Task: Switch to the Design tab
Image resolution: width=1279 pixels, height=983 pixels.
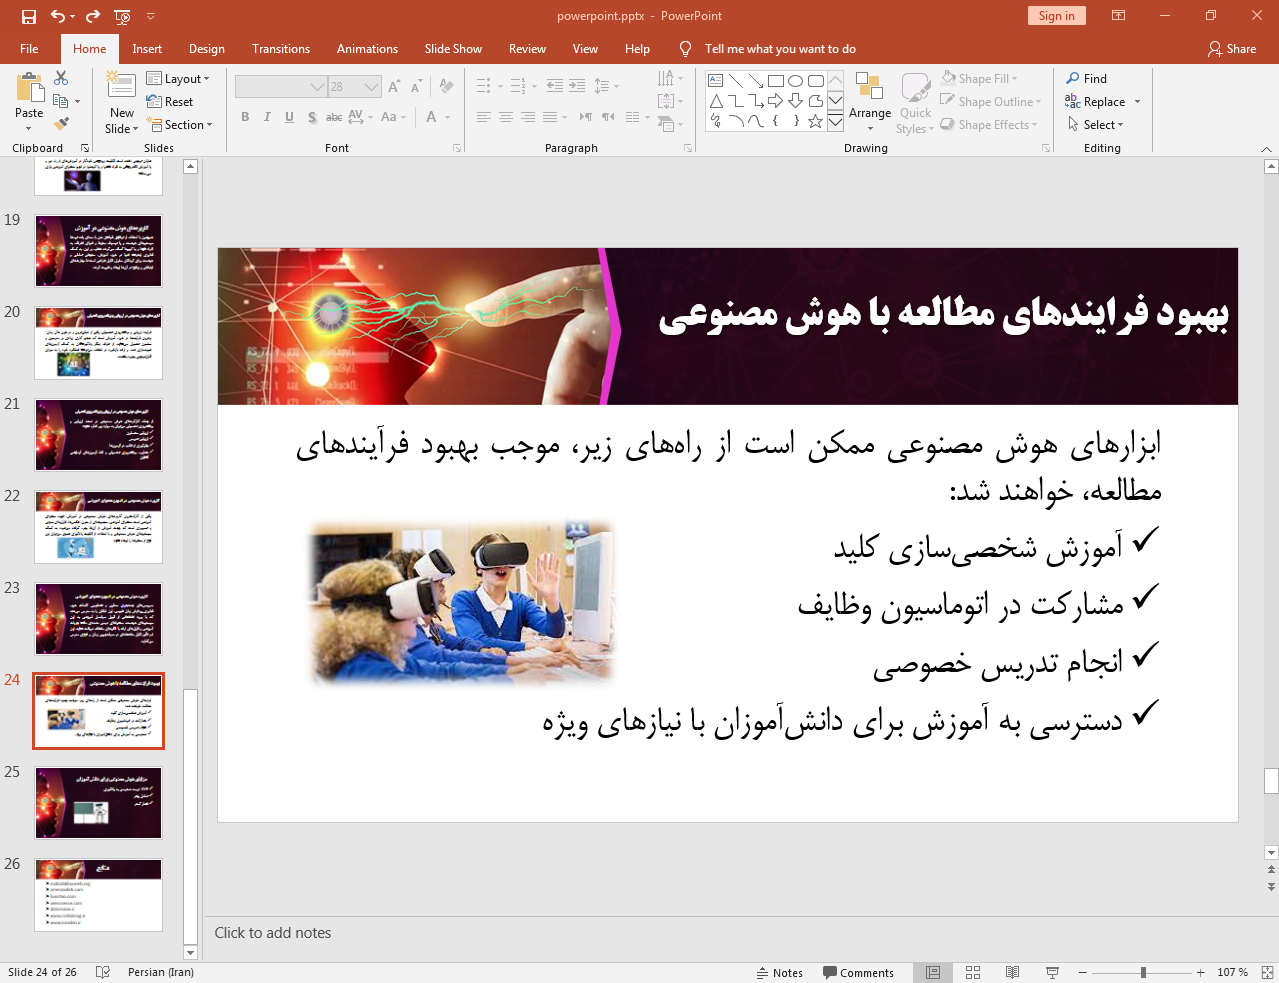Action: coord(207,48)
